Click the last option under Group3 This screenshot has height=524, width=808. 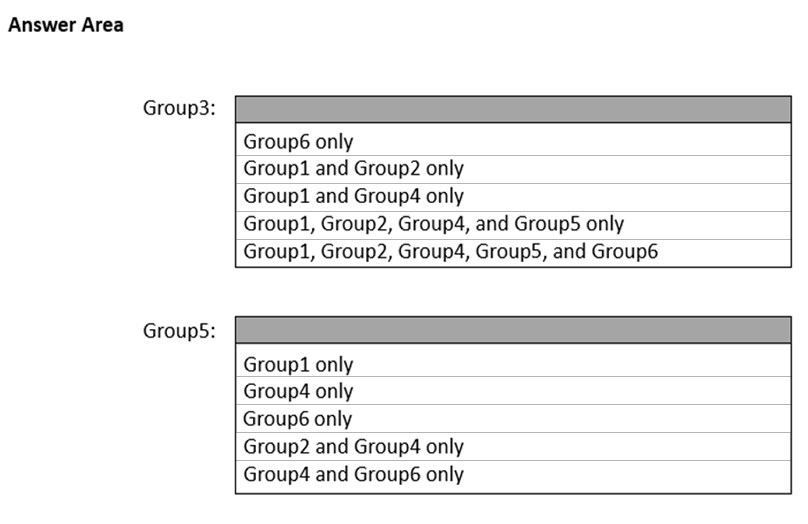click(x=451, y=250)
